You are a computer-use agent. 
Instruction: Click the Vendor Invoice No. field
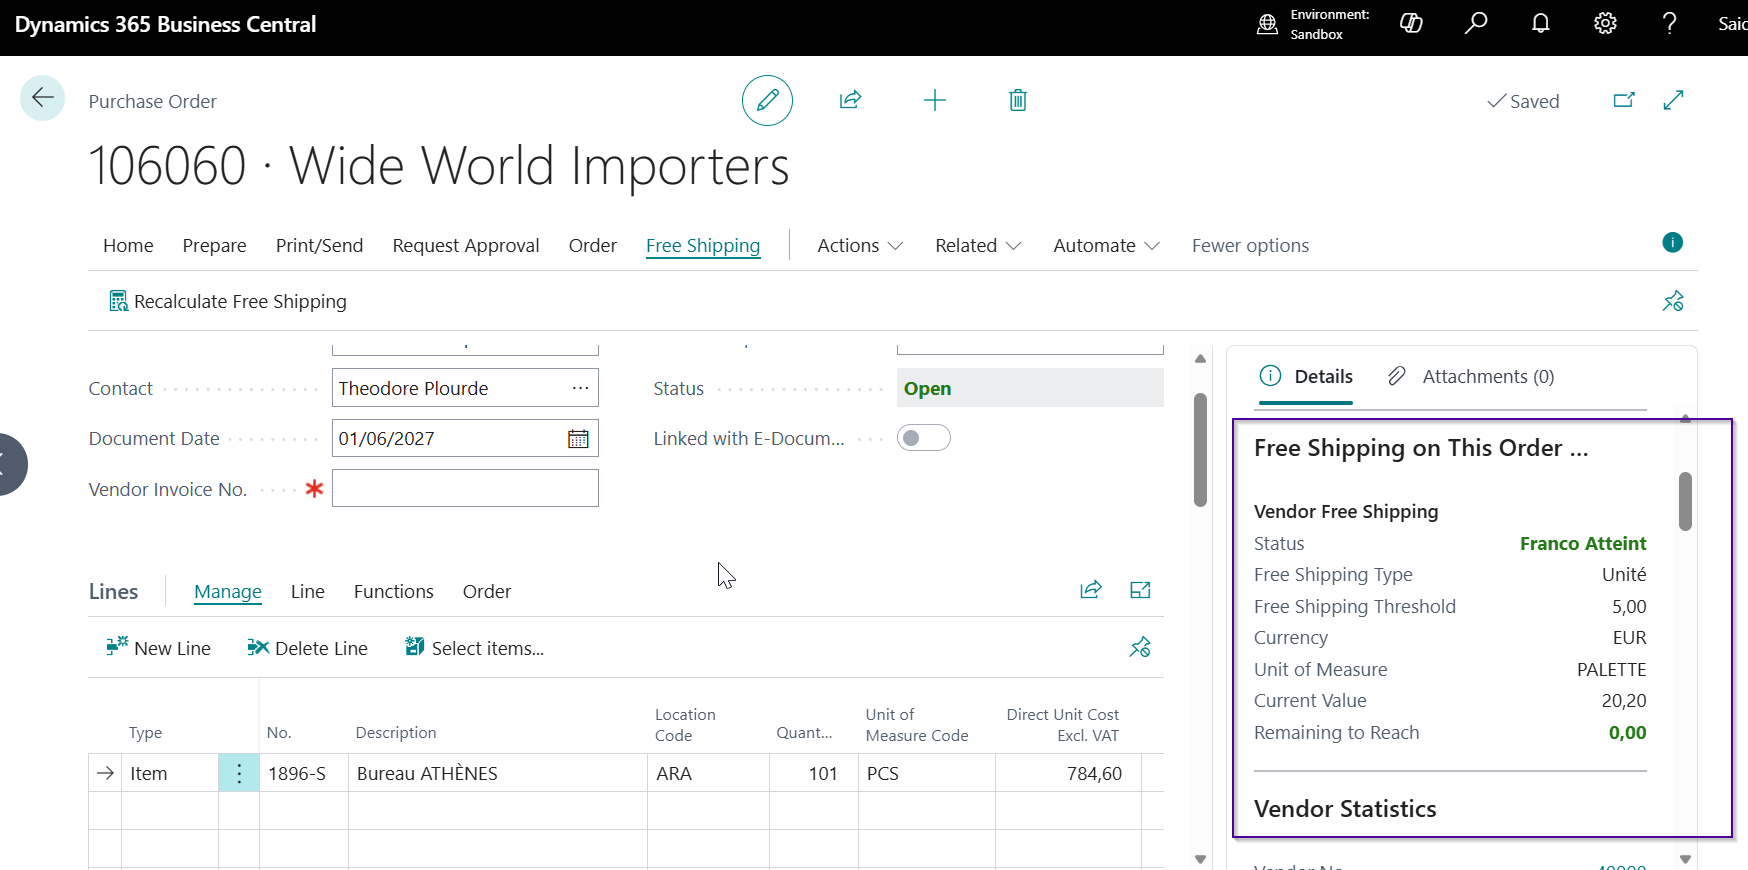[465, 488]
